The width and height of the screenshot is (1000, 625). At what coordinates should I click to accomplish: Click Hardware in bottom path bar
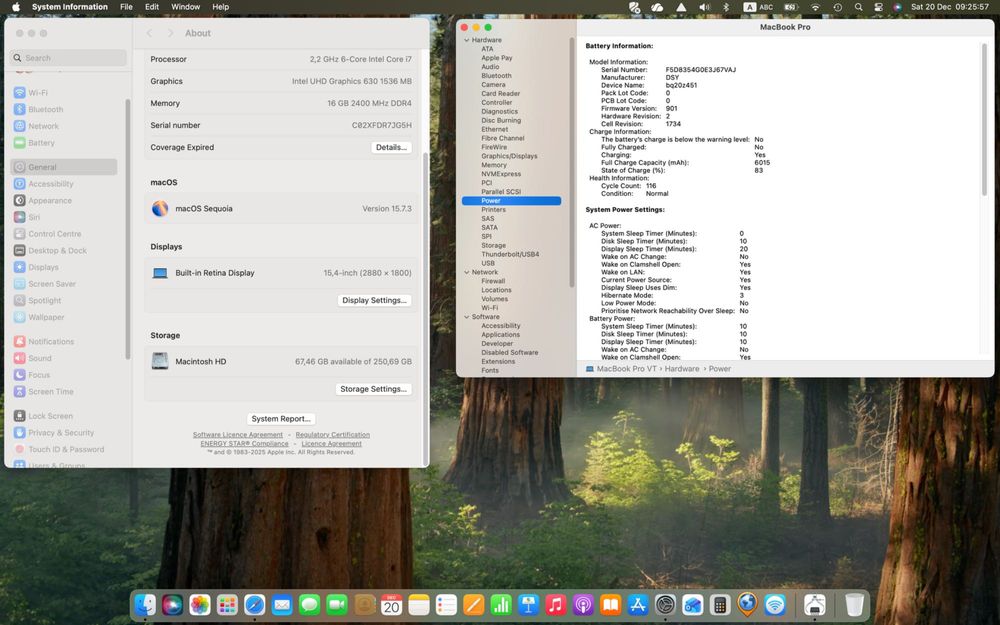682,369
